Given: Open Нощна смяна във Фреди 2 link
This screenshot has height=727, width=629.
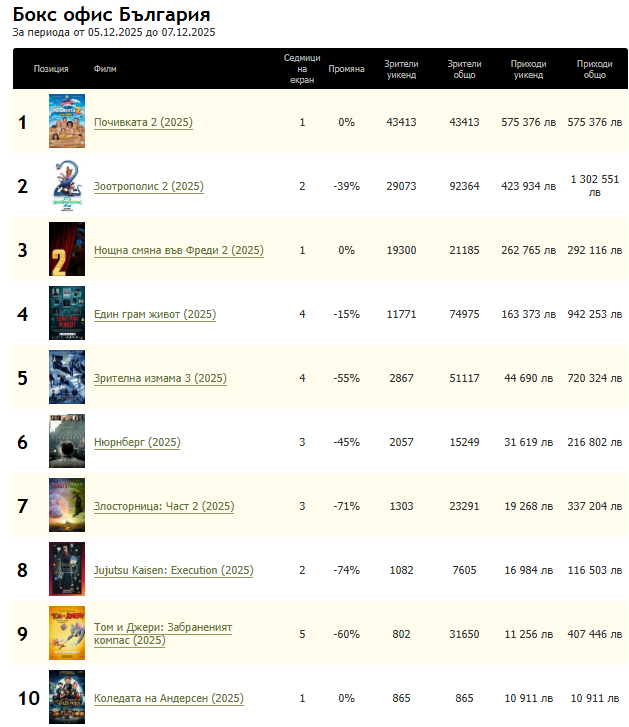Looking at the screenshot, I should [178, 250].
